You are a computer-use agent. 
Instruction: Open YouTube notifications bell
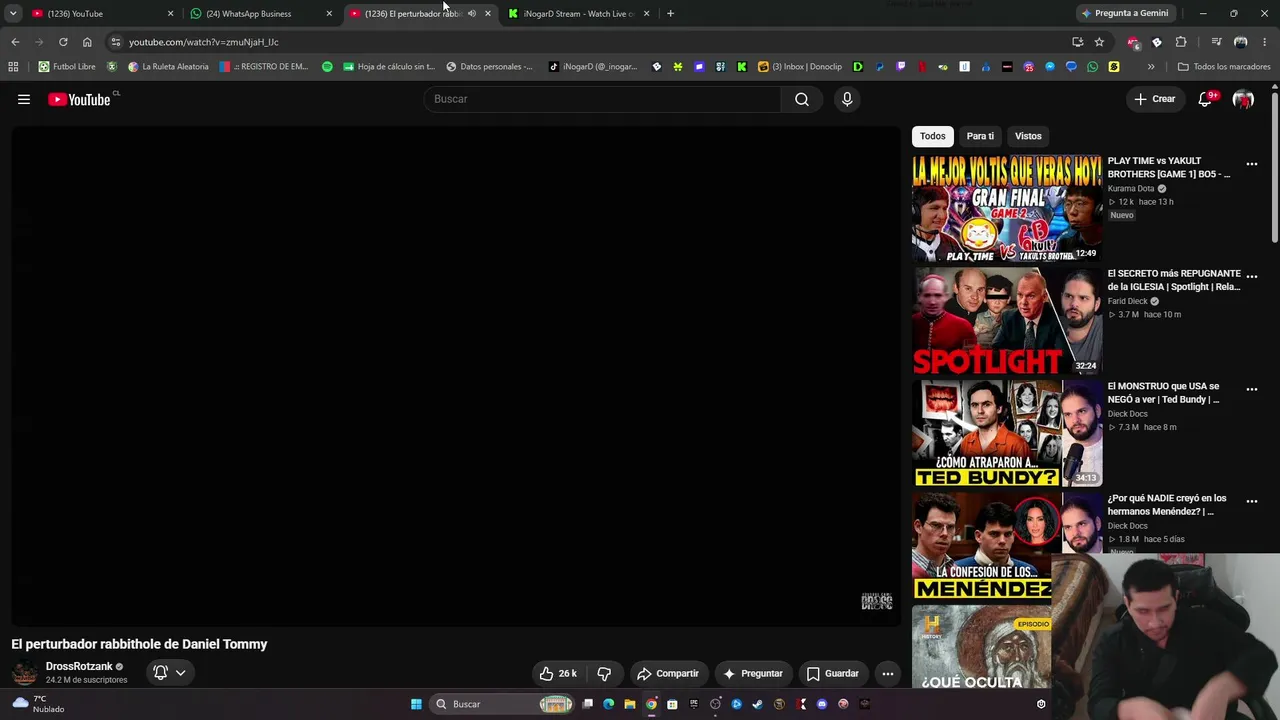tap(1205, 99)
